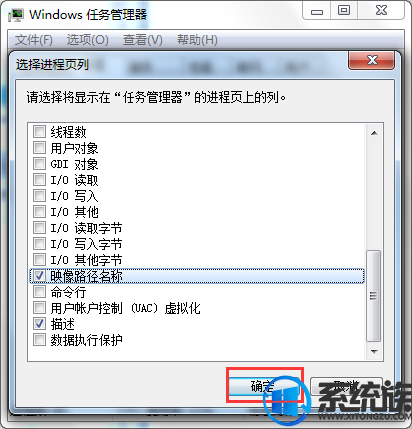Enable the 命令行 column checkbox
The image size is (412, 429).
tap(39, 292)
